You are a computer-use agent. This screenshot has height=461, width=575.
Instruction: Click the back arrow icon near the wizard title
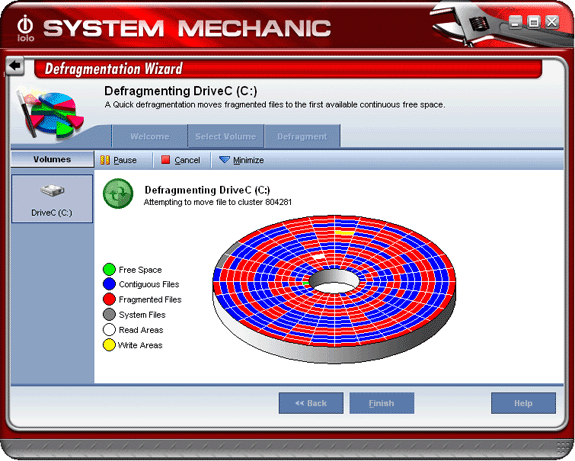(x=15, y=66)
